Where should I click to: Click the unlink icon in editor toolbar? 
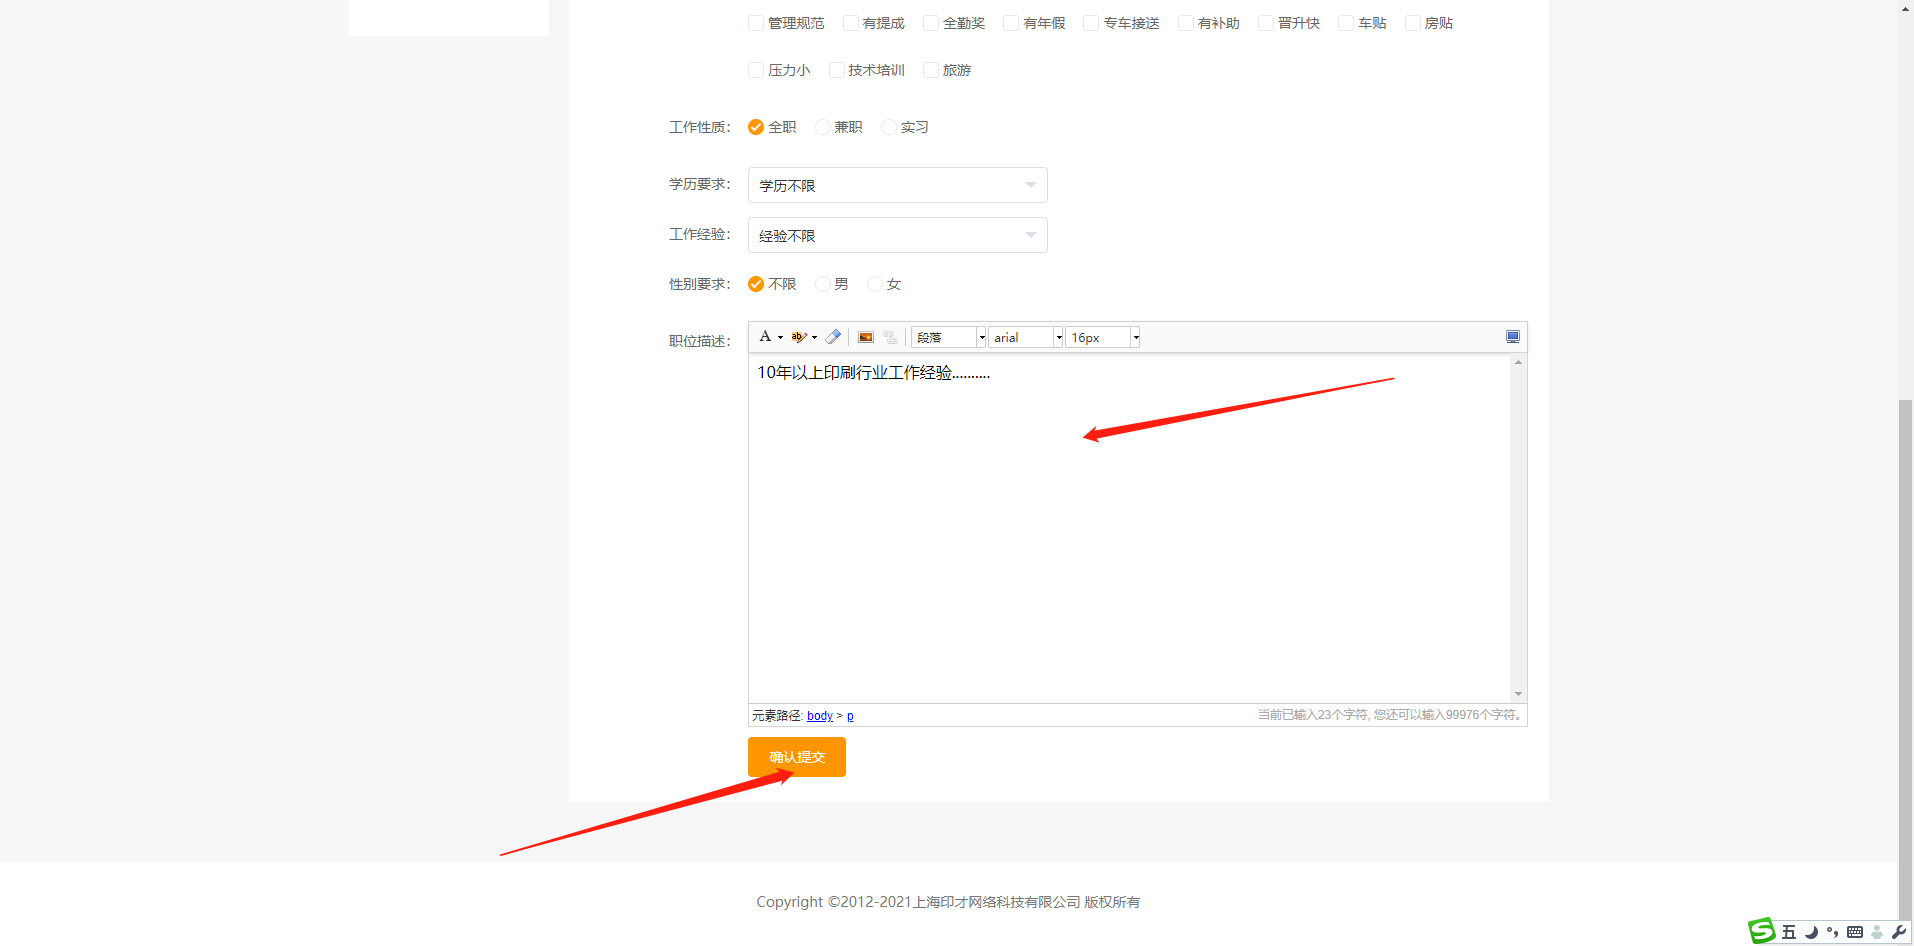point(890,337)
